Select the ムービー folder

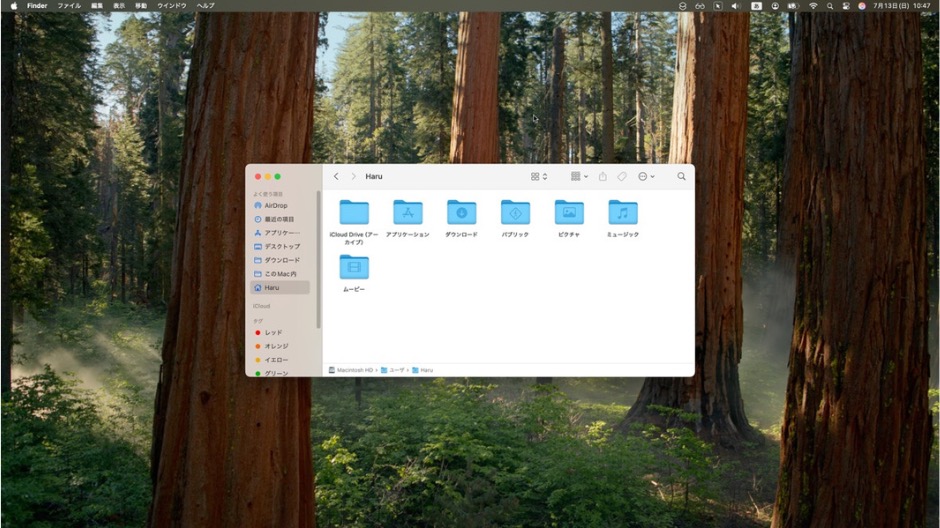(x=354, y=267)
